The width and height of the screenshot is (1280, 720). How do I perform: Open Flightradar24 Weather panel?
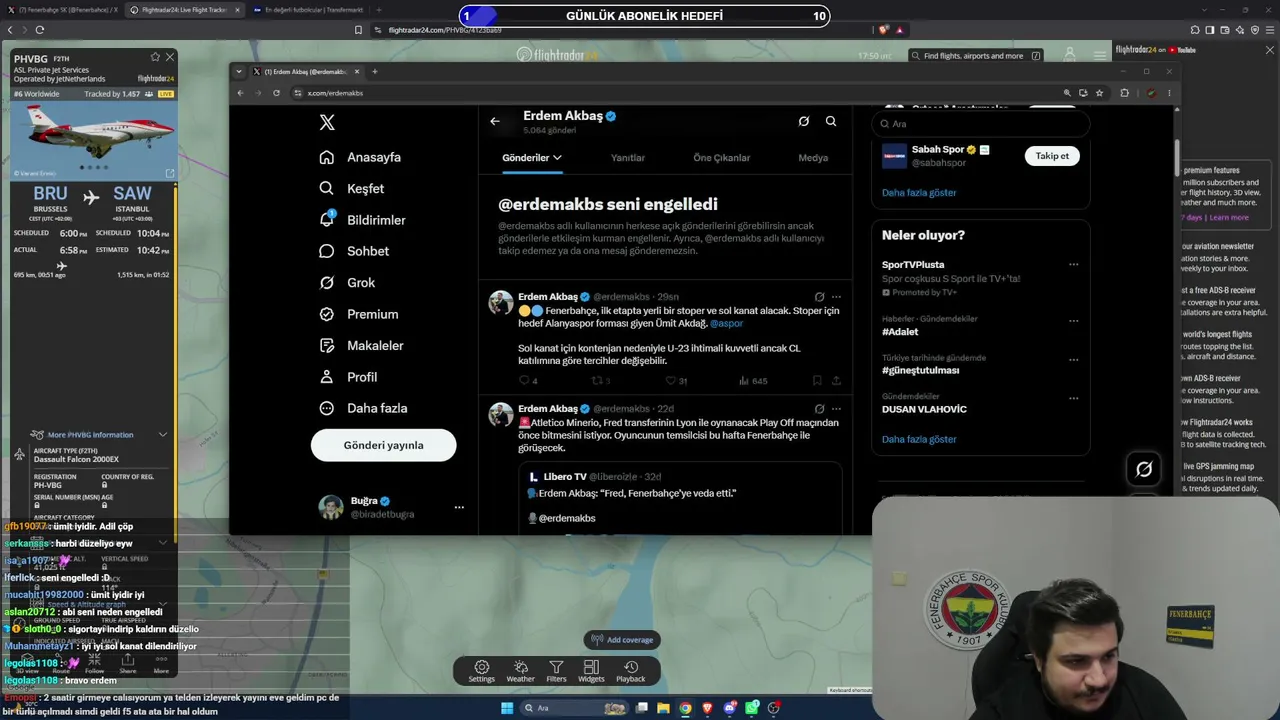520,671
